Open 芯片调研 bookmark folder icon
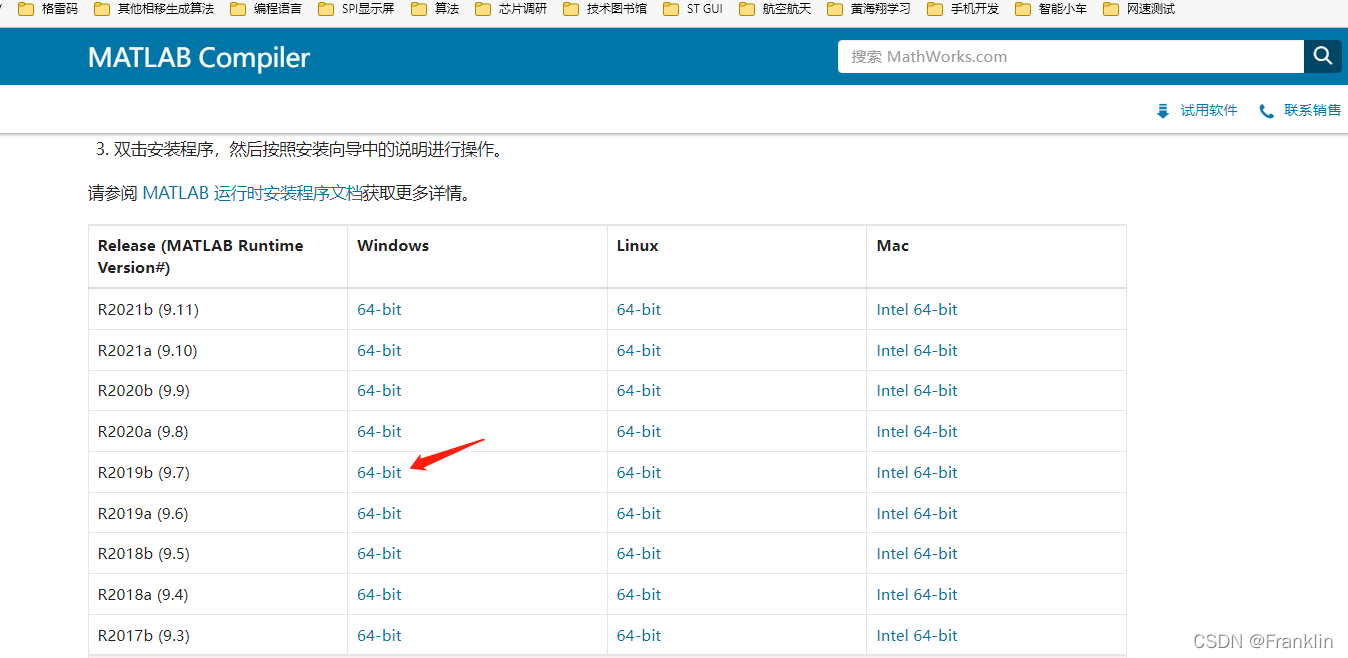The height and width of the screenshot is (658, 1348). point(482,9)
